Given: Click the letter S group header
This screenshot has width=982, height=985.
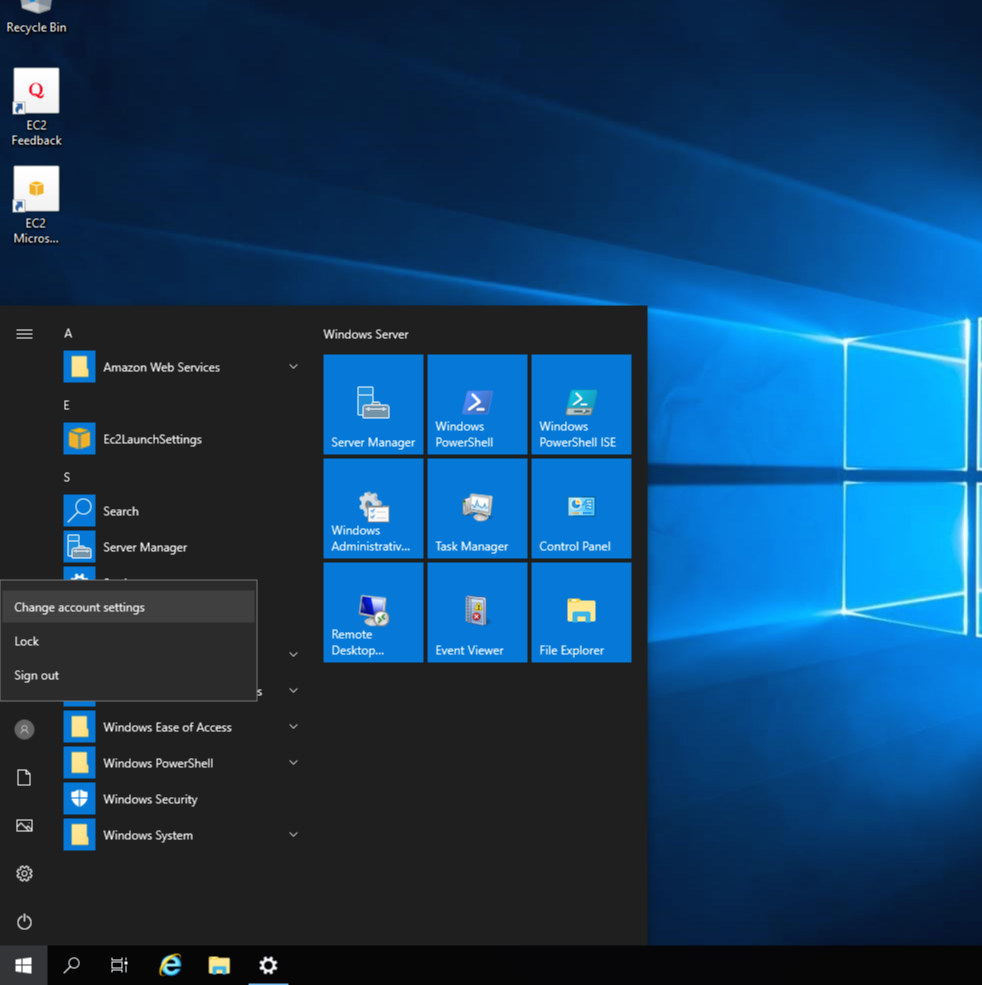Looking at the screenshot, I should coord(67,477).
